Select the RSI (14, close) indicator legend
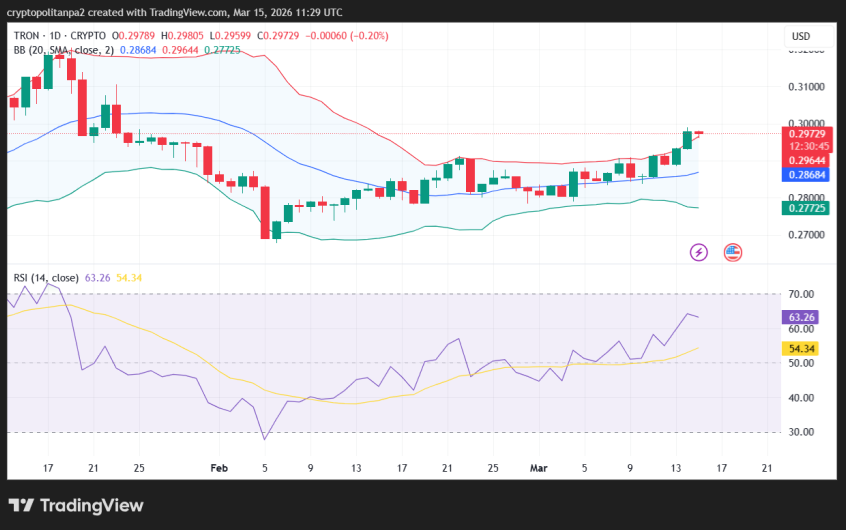The height and width of the screenshot is (530, 846). coord(45,277)
